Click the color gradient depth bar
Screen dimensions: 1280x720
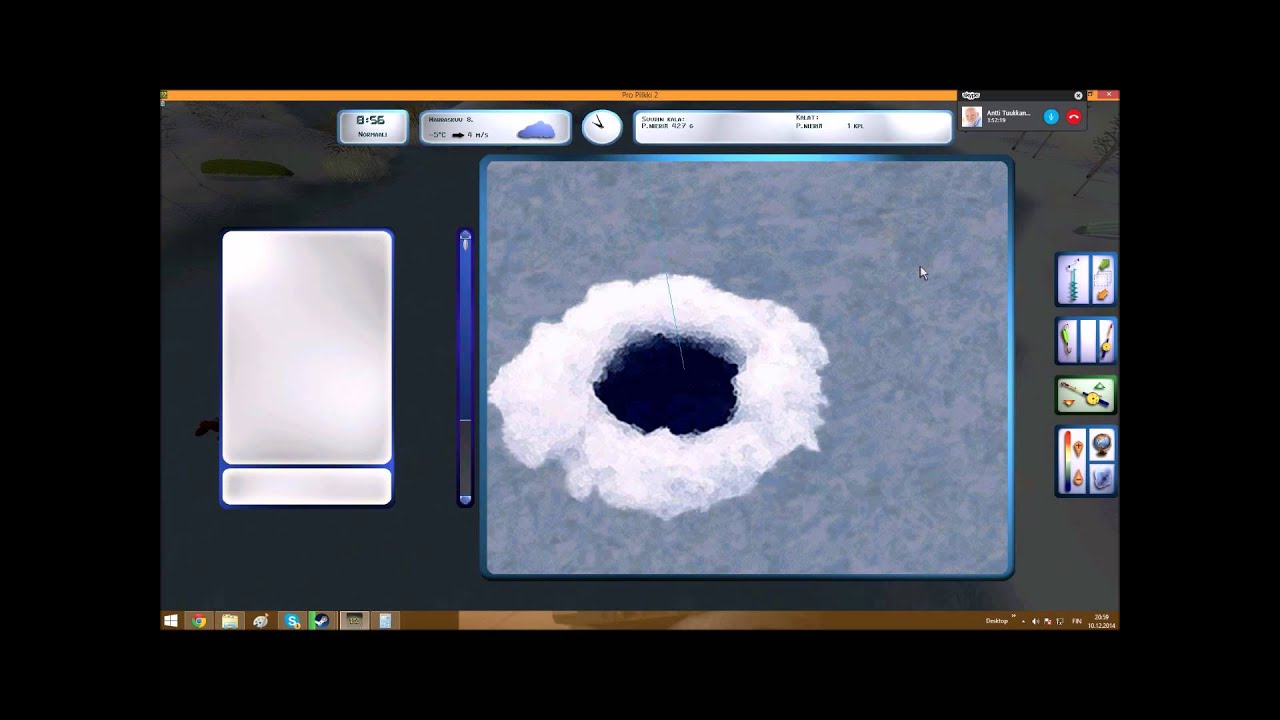[1067, 461]
